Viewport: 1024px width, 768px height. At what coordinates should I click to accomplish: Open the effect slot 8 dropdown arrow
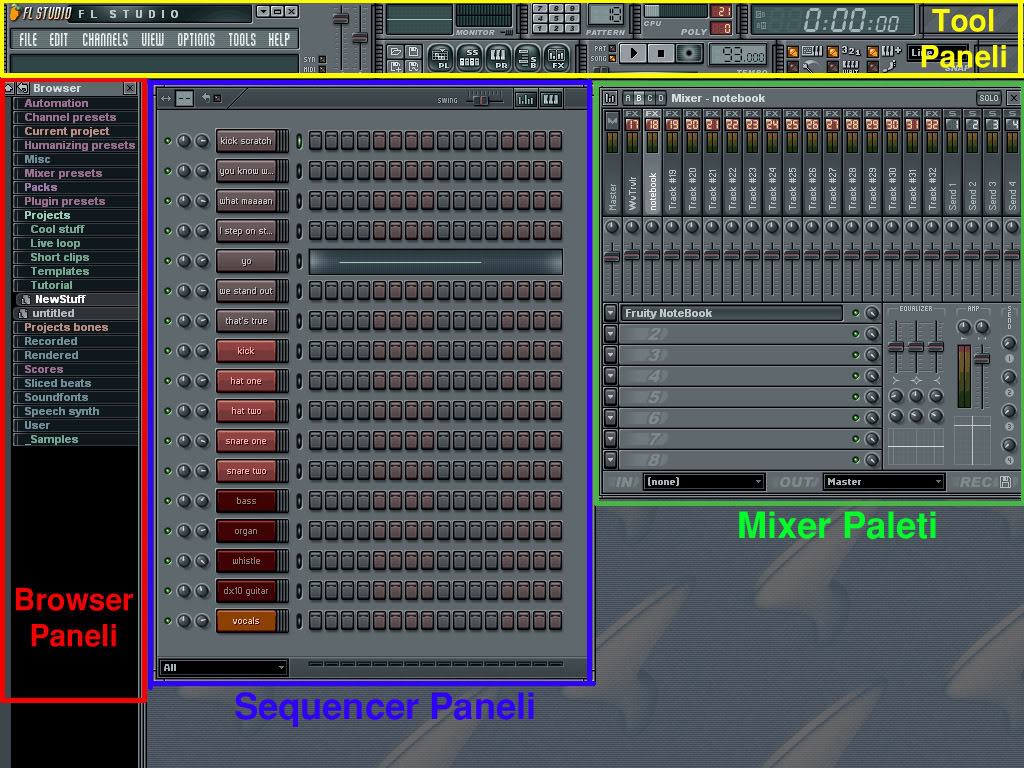(x=610, y=460)
